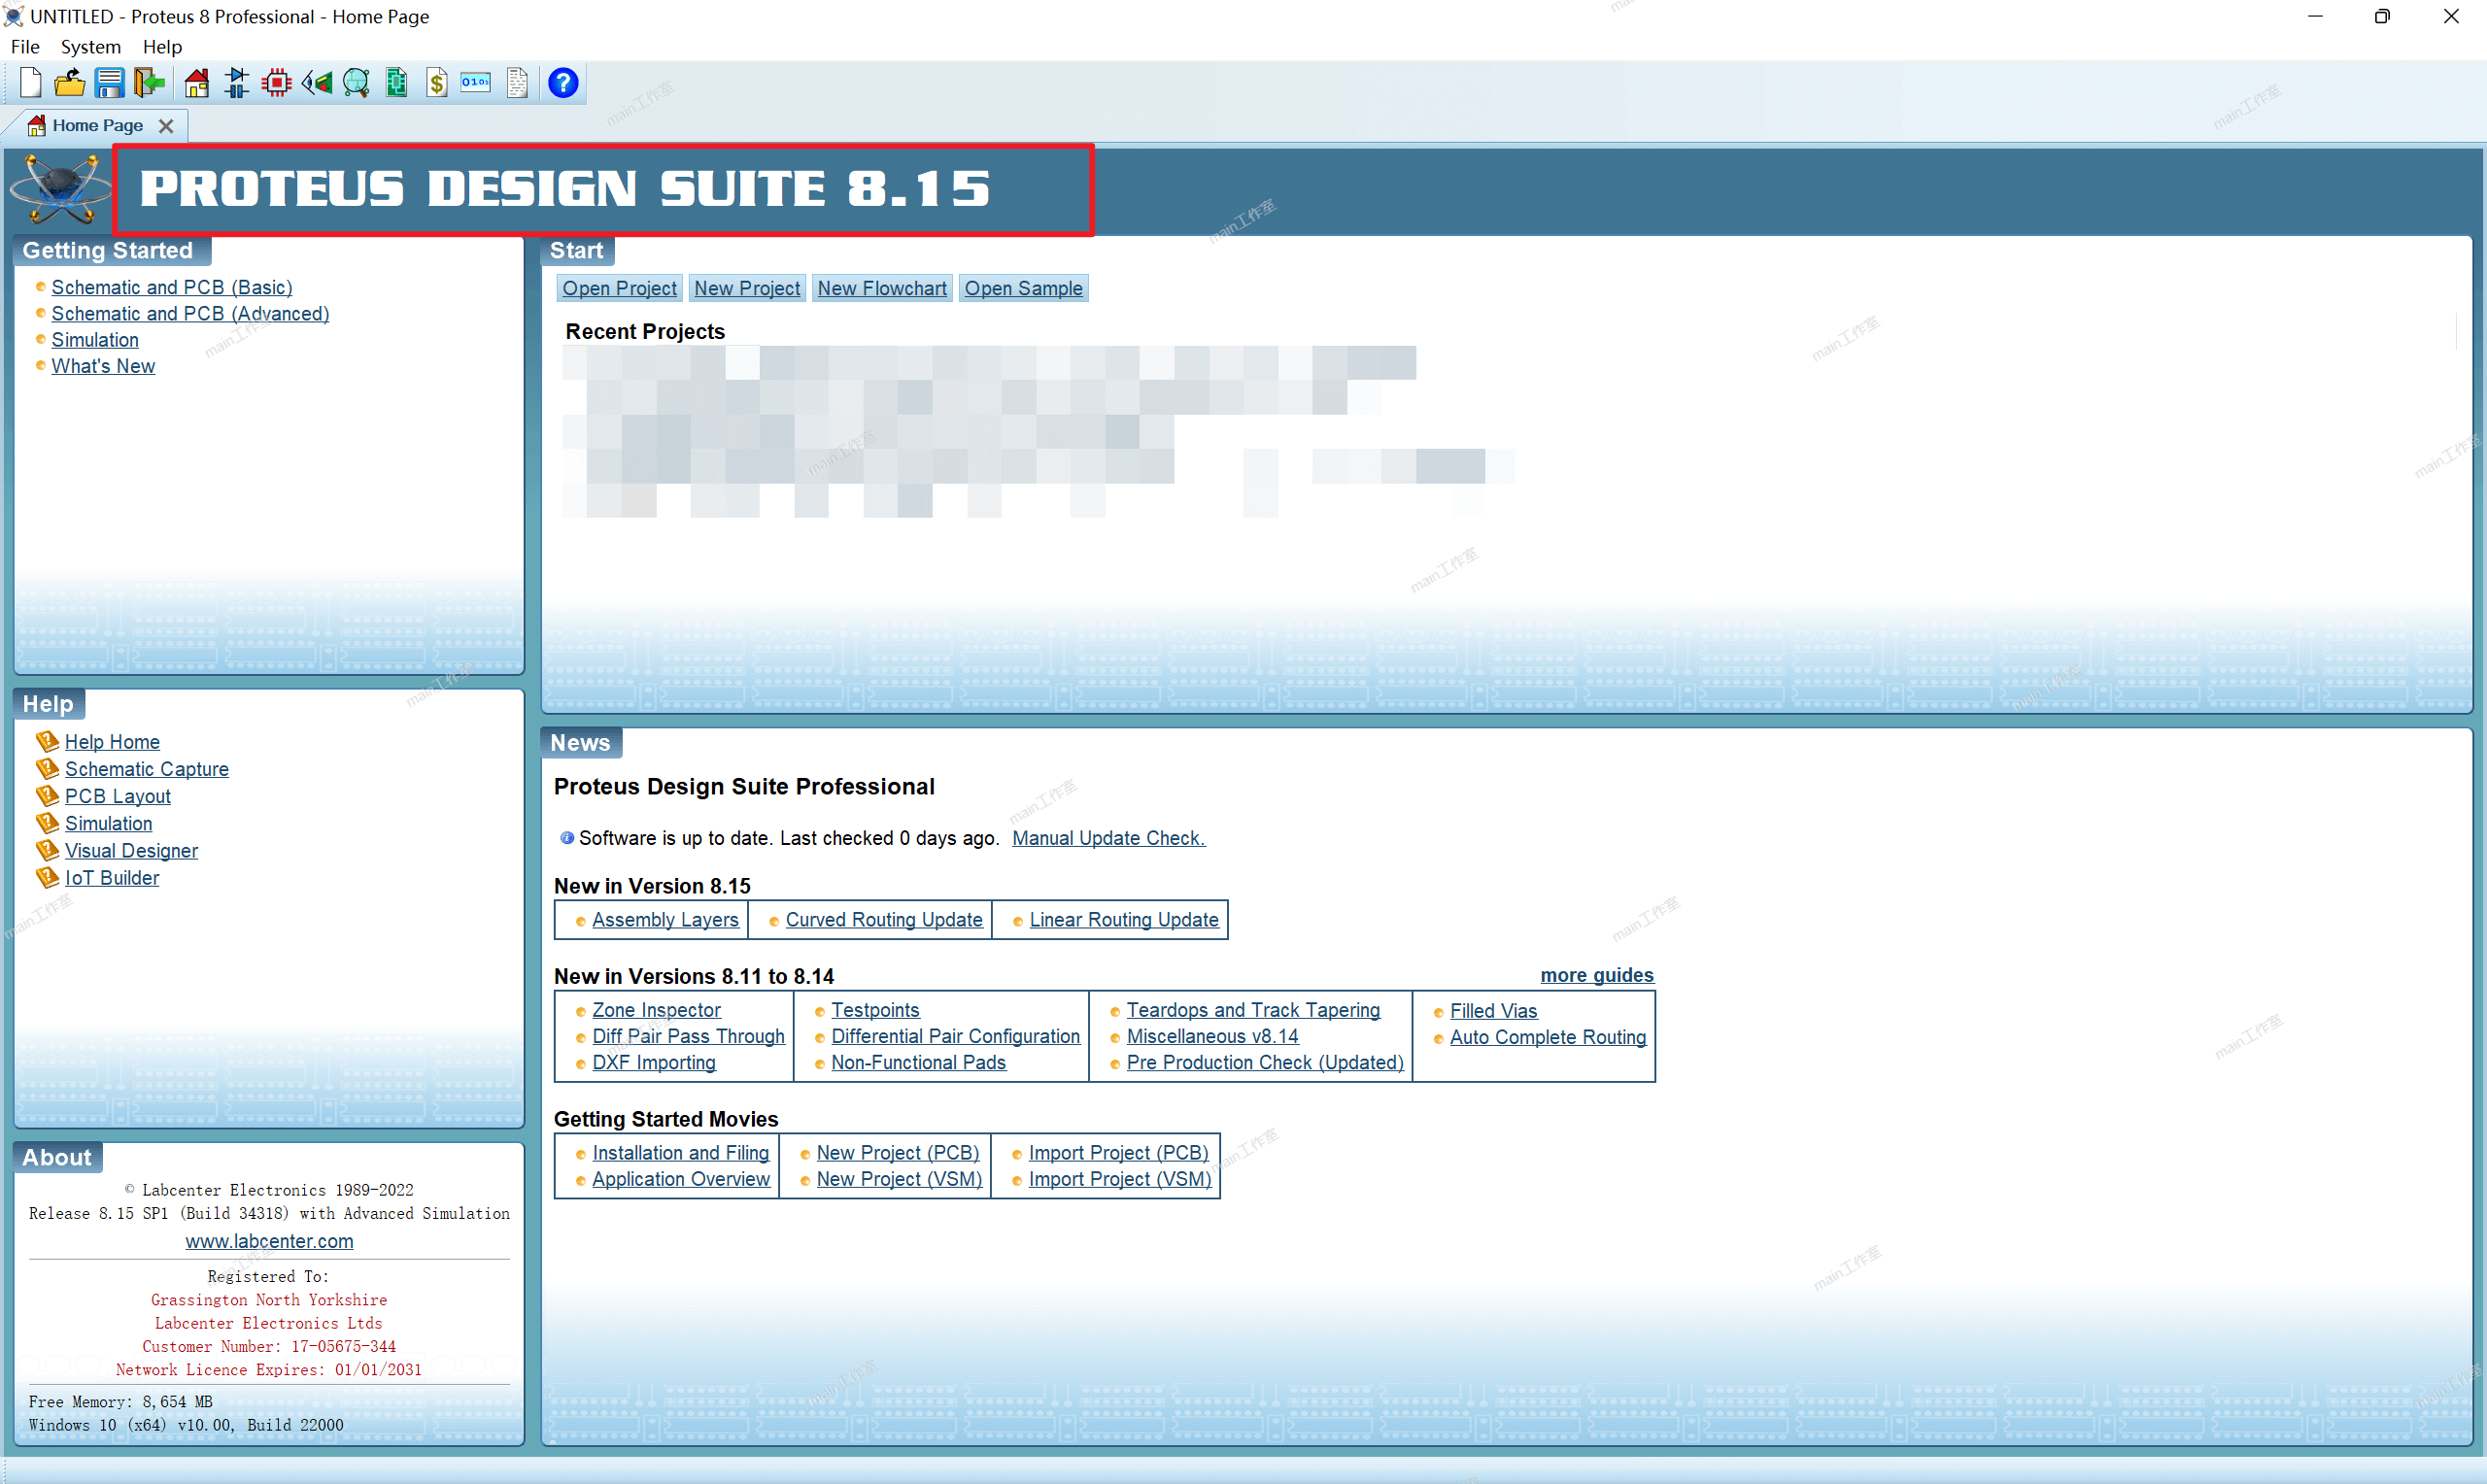Click the book icon beside PCB Layout

[x=47, y=796]
